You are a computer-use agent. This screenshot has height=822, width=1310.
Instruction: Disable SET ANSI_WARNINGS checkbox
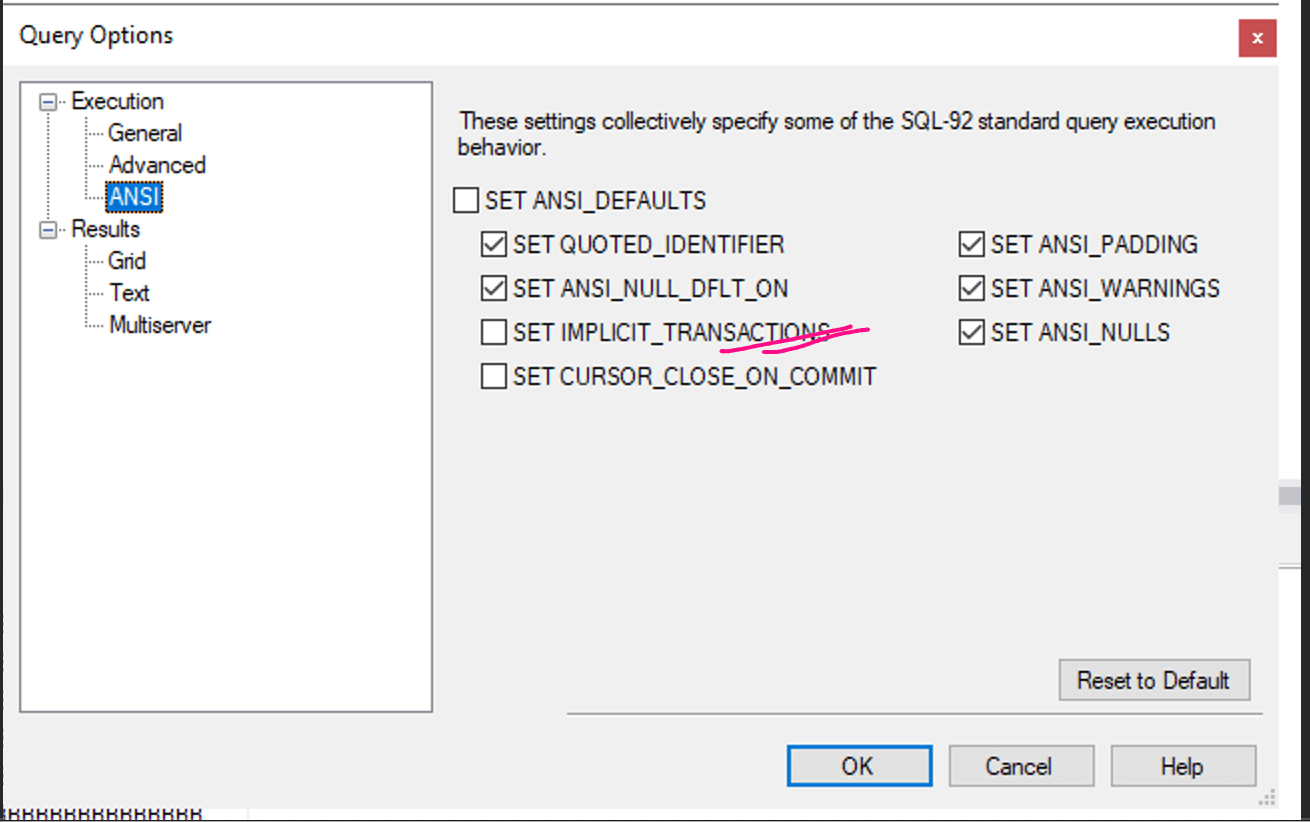click(971, 289)
